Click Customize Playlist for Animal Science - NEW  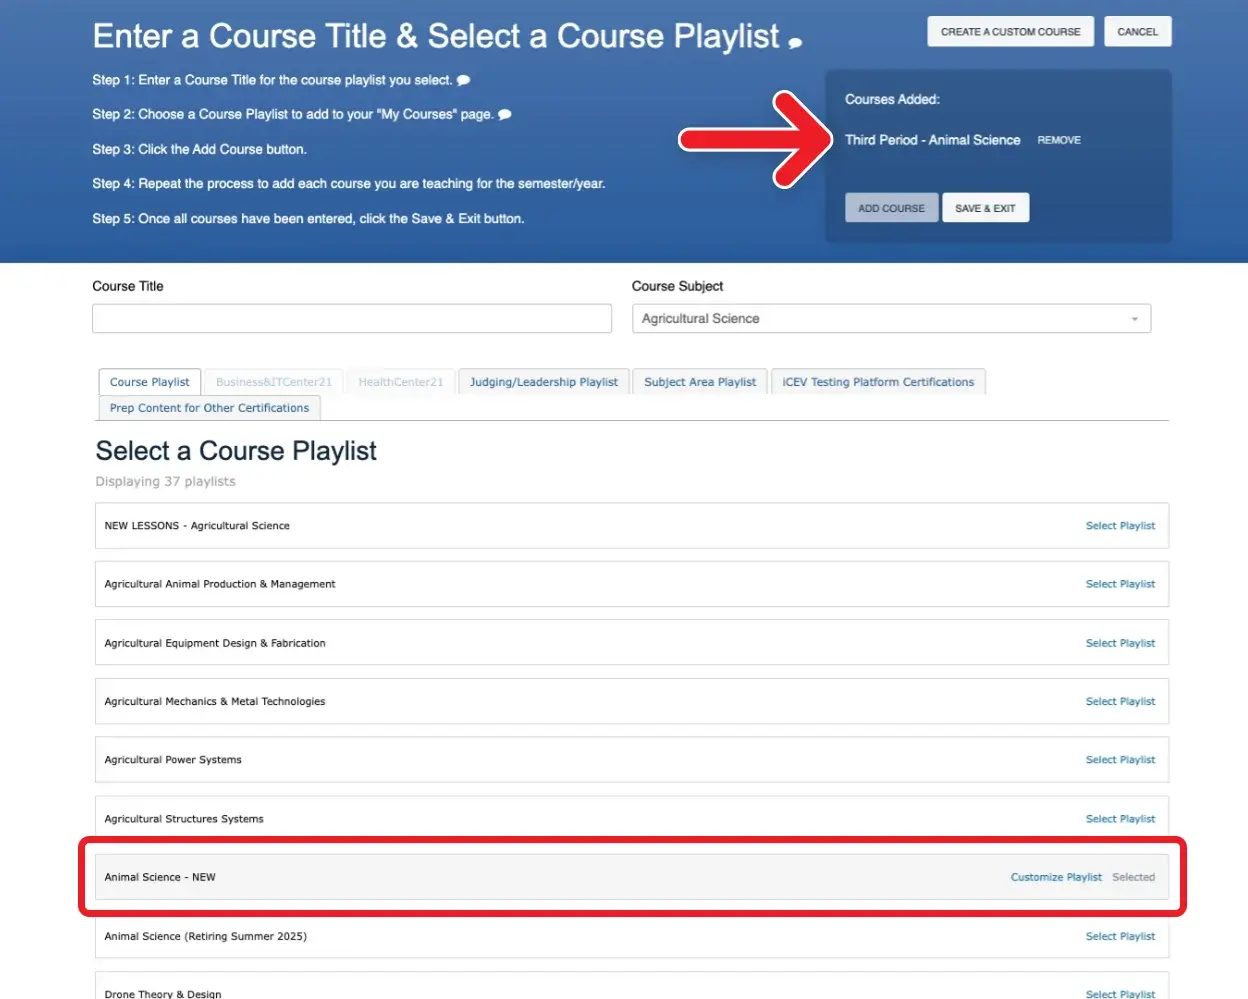coord(1056,877)
